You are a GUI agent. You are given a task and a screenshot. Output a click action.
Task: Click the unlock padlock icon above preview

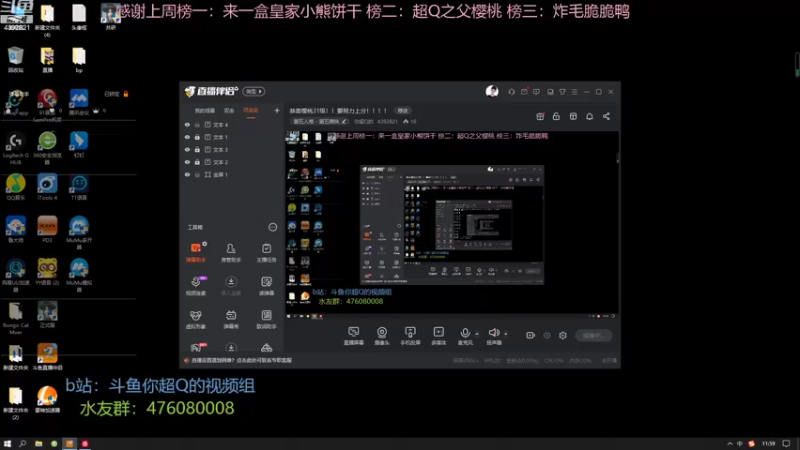(556, 116)
